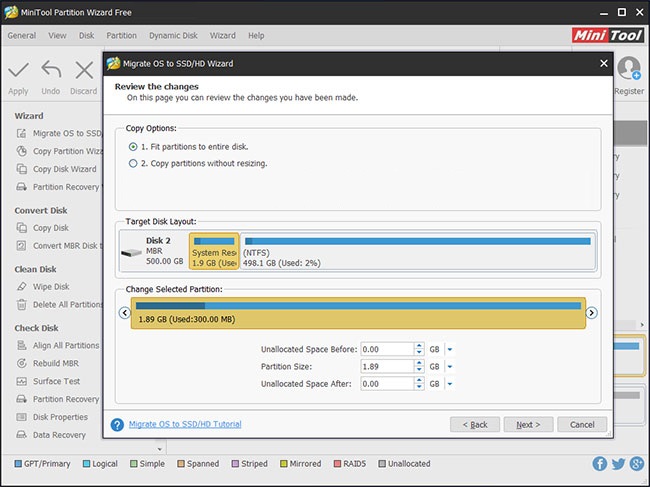Click the right arrow on partition slider

(591, 313)
